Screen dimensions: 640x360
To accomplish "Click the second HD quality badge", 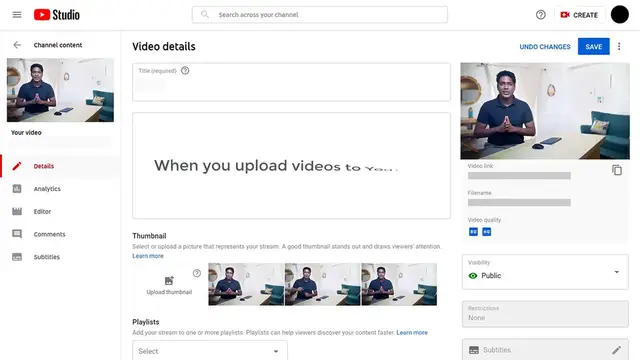I will (487, 232).
